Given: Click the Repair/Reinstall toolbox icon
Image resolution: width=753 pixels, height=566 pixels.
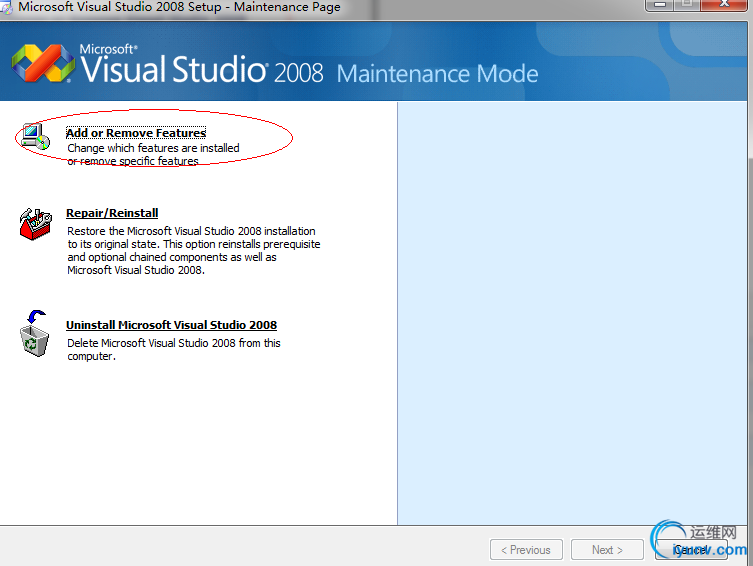Looking at the screenshot, I should tap(35, 224).
